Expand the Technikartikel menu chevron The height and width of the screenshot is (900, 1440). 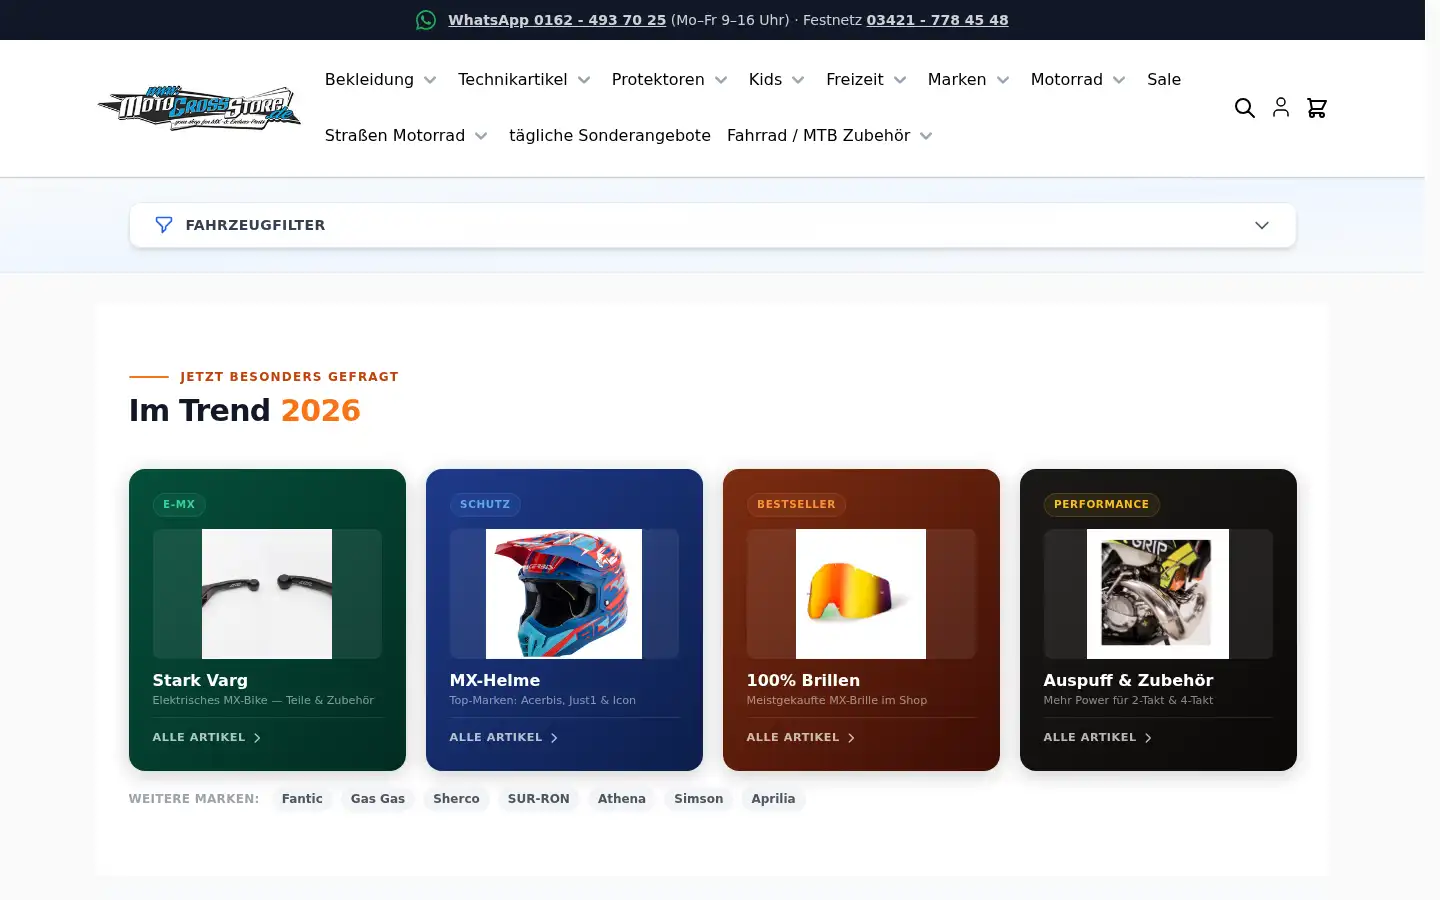click(584, 80)
